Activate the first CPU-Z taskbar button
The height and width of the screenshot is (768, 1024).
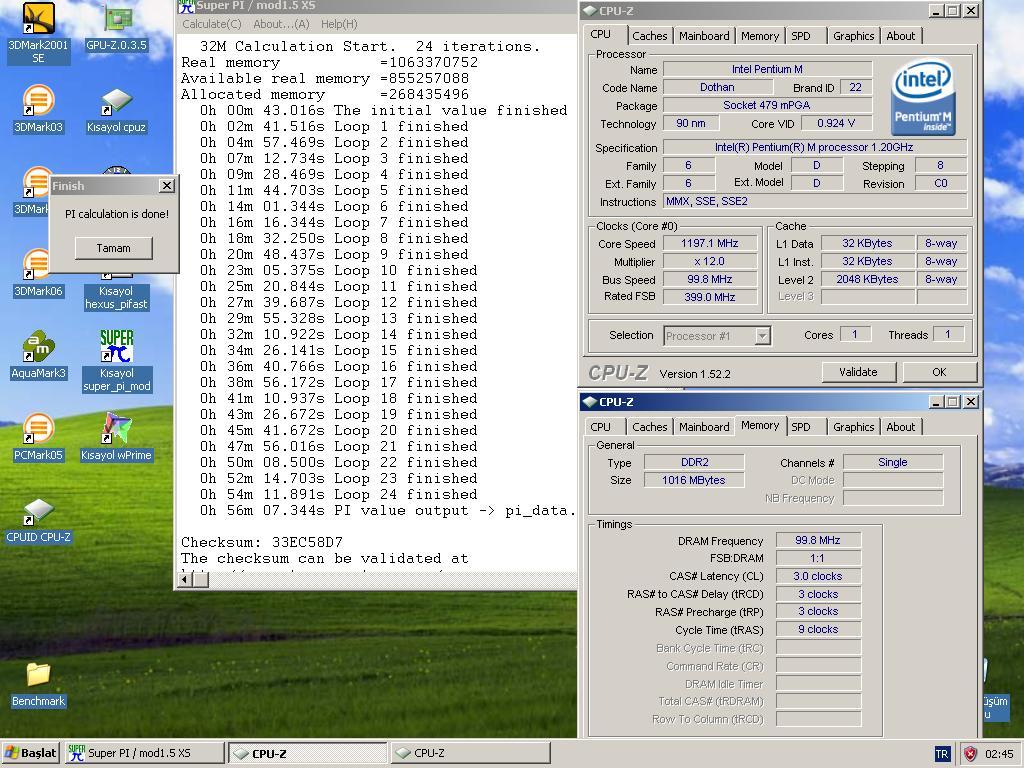point(308,753)
